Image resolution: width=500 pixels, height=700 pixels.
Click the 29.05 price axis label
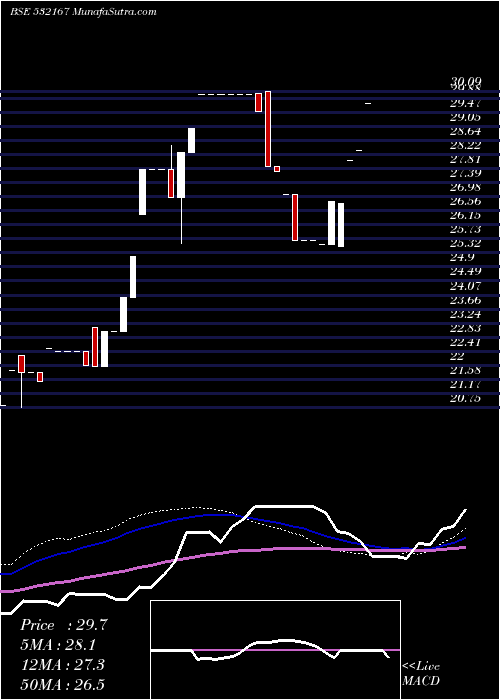point(466,117)
